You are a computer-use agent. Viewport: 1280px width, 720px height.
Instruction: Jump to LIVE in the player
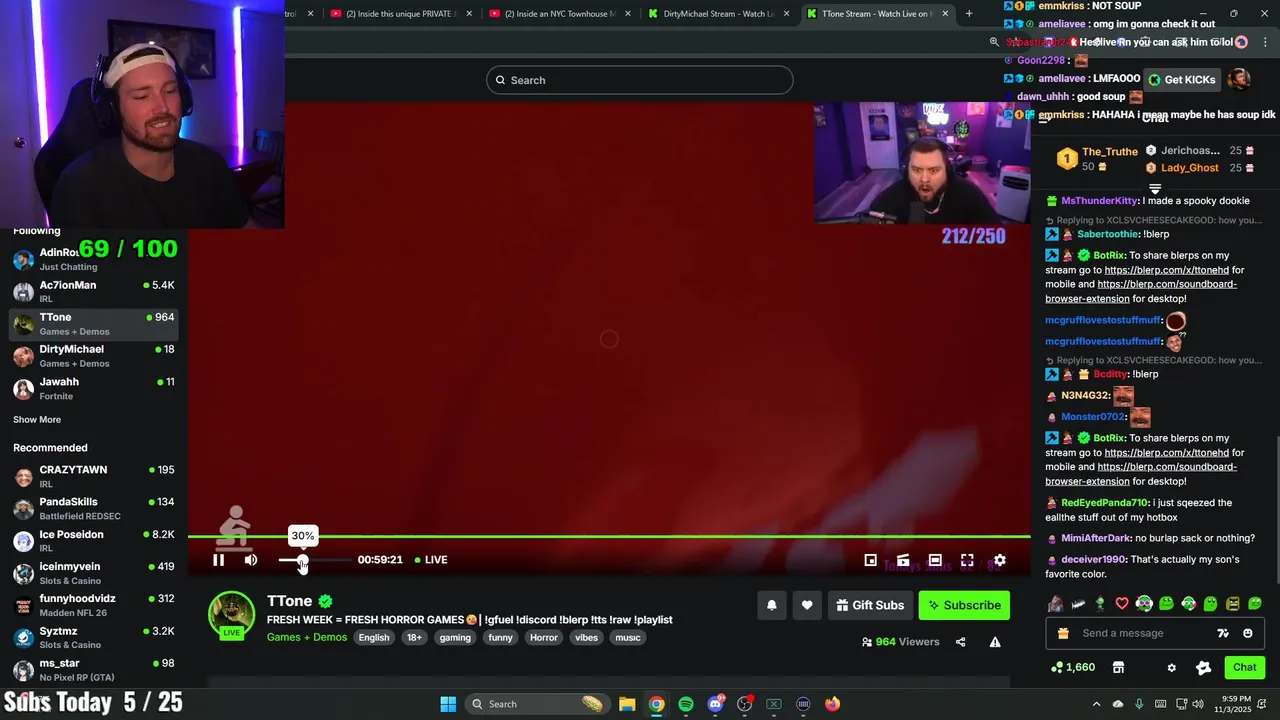[431, 560]
